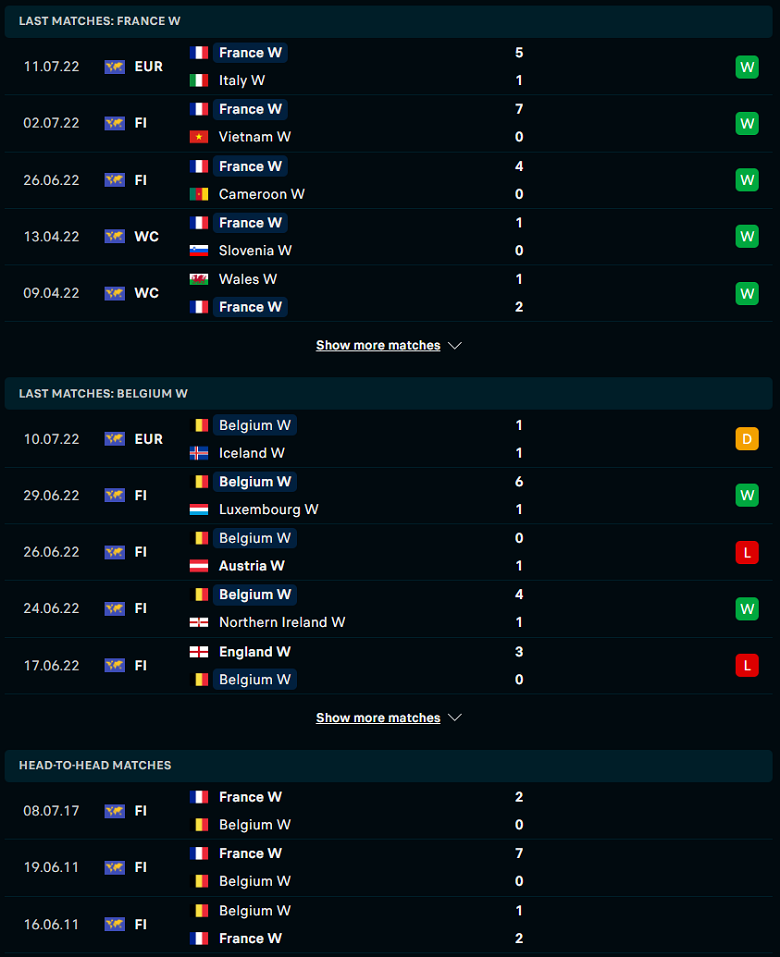Open Show more matches link under France W

(378, 345)
